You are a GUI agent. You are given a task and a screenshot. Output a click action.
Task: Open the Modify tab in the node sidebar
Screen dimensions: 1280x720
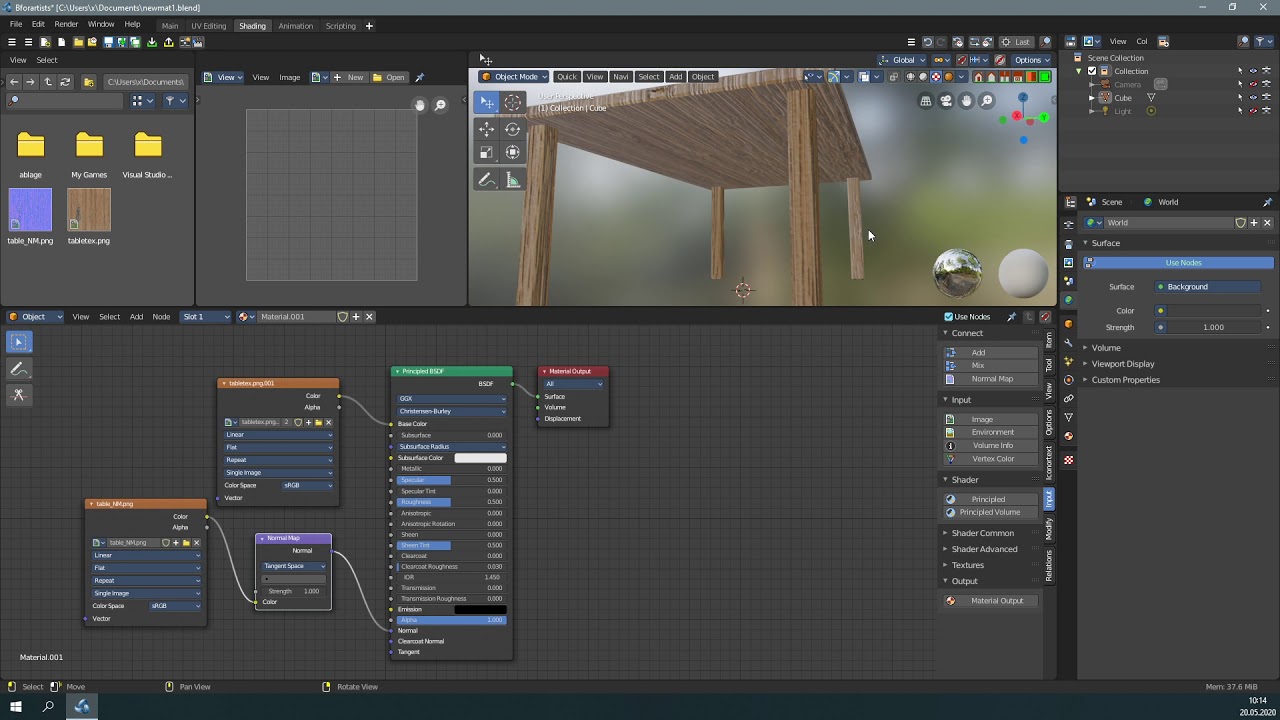point(1049,529)
